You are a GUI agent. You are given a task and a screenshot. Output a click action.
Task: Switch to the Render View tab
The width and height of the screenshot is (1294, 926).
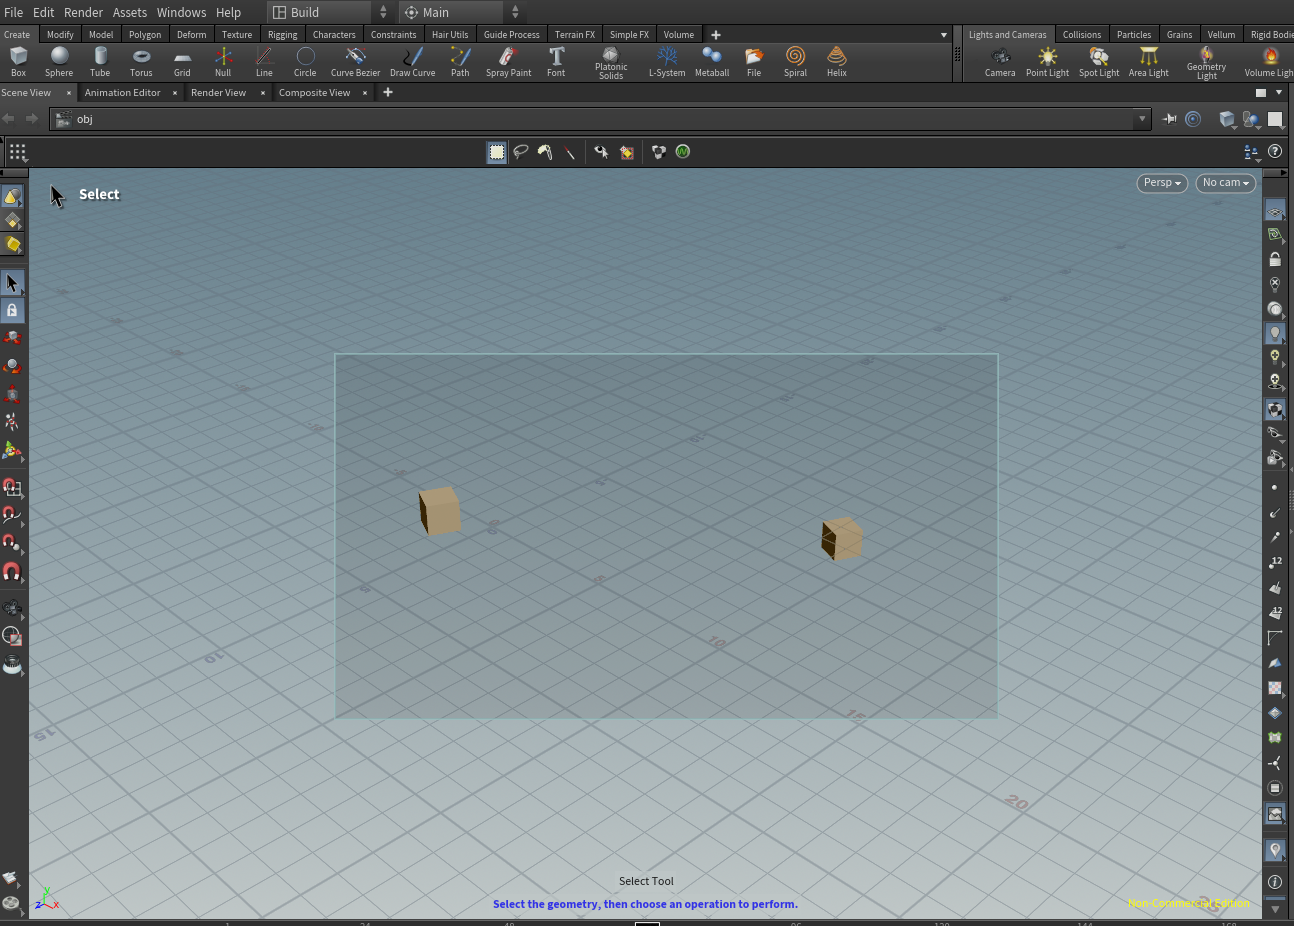click(x=218, y=92)
